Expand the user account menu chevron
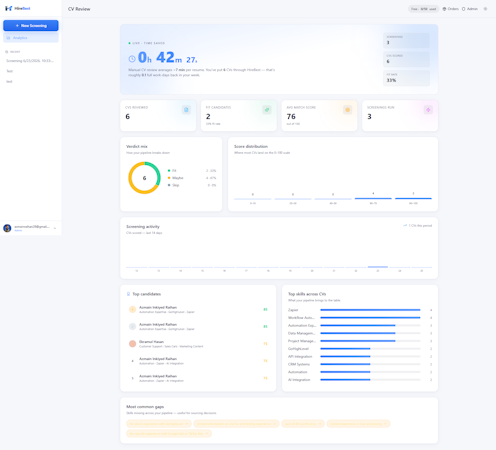This screenshot has width=496, height=450. [55, 228]
